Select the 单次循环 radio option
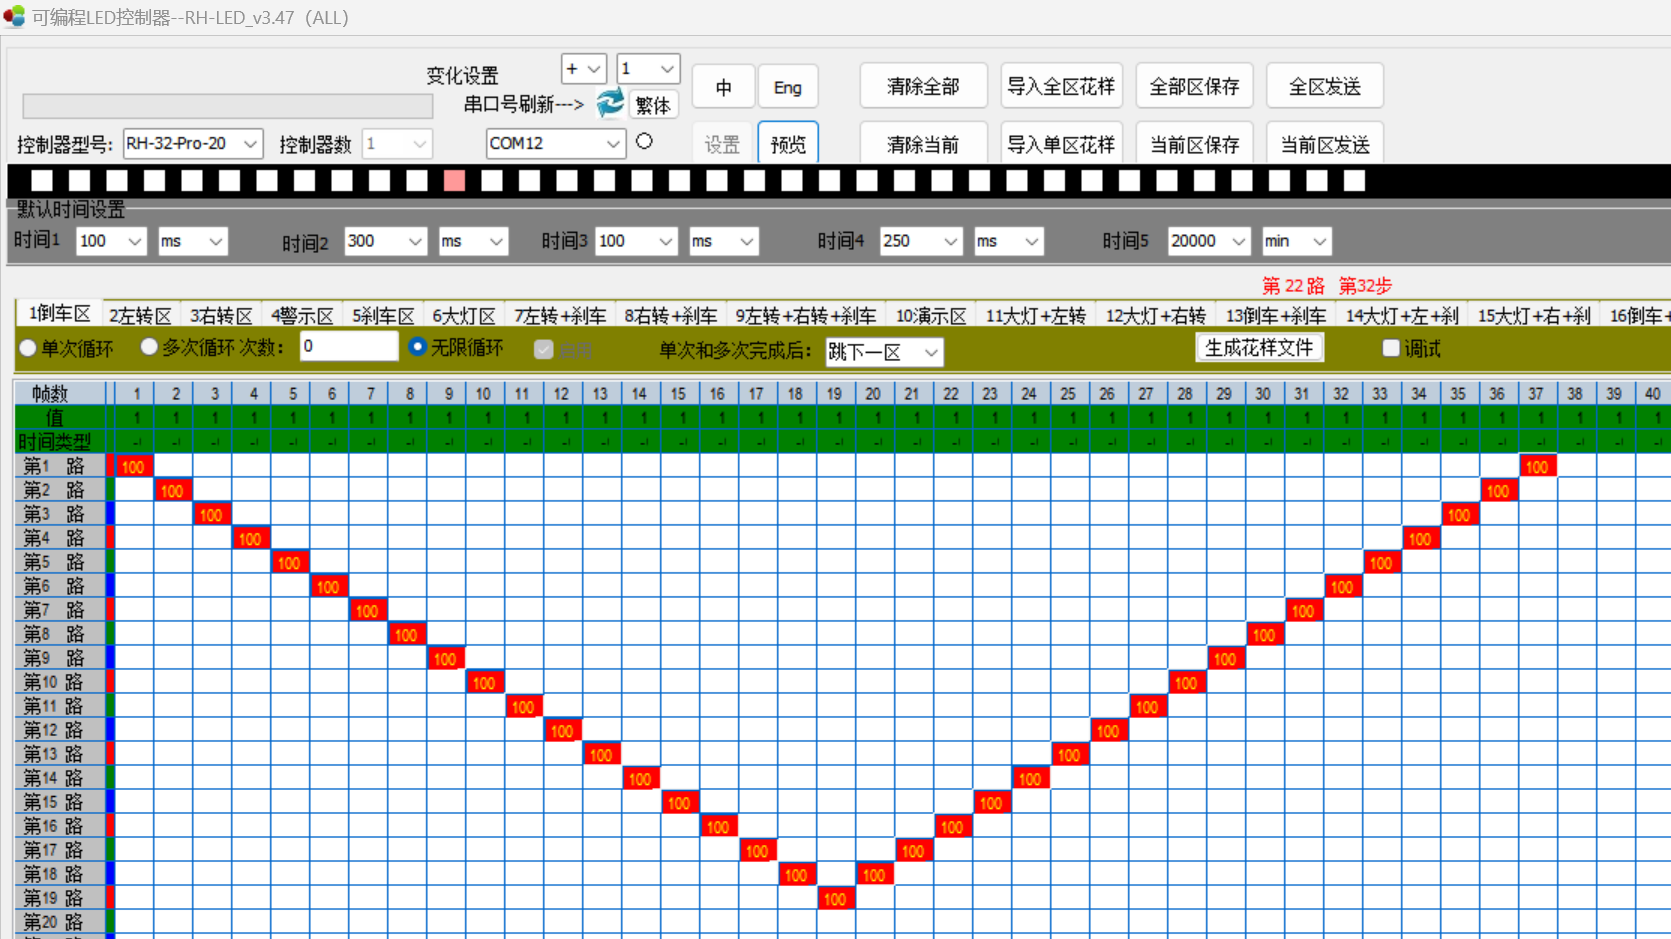1671x939 pixels. [27, 347]
